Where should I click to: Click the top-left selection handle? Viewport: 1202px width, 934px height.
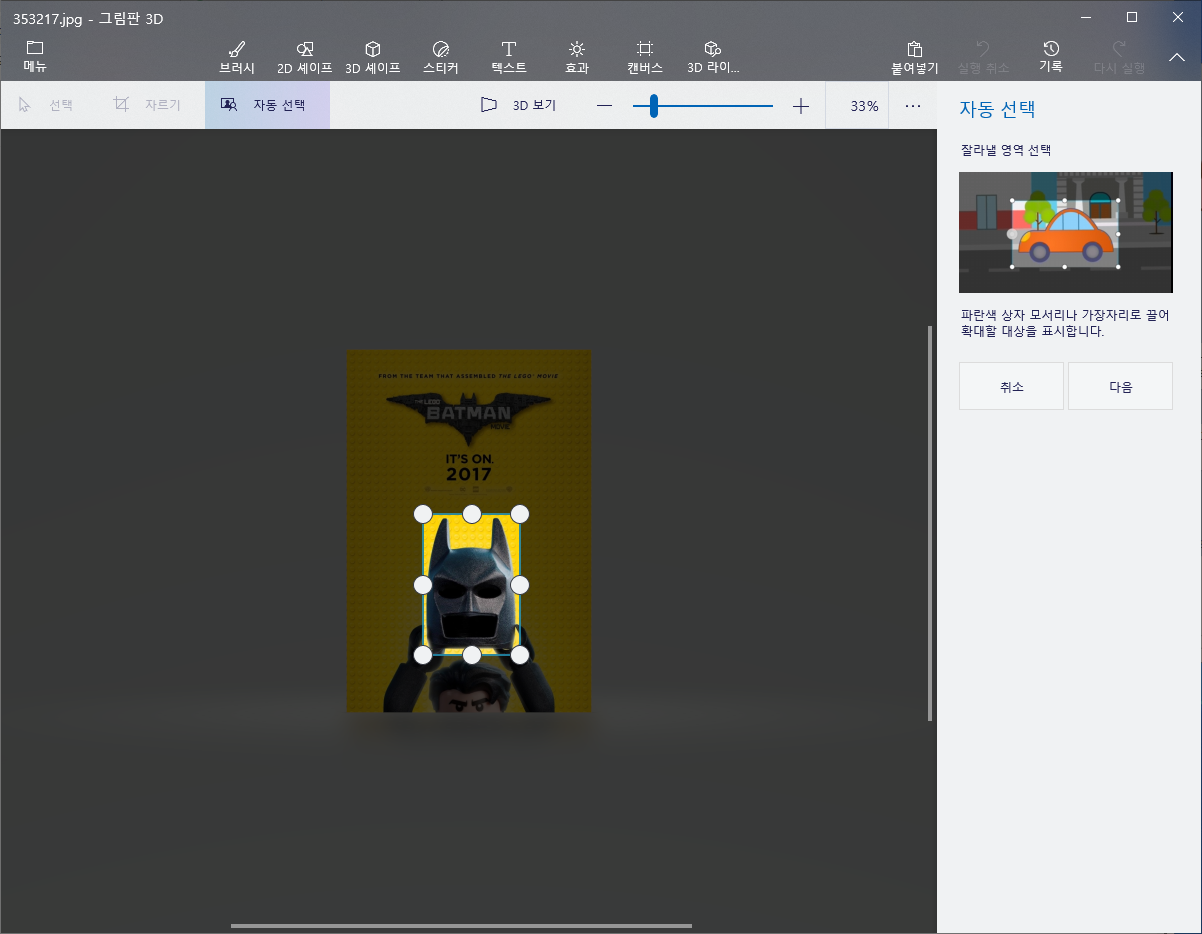click(423, 514)
